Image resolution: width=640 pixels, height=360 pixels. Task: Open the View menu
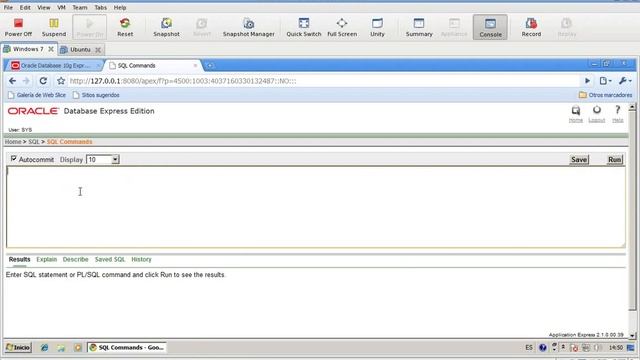[x=44, y=7]
